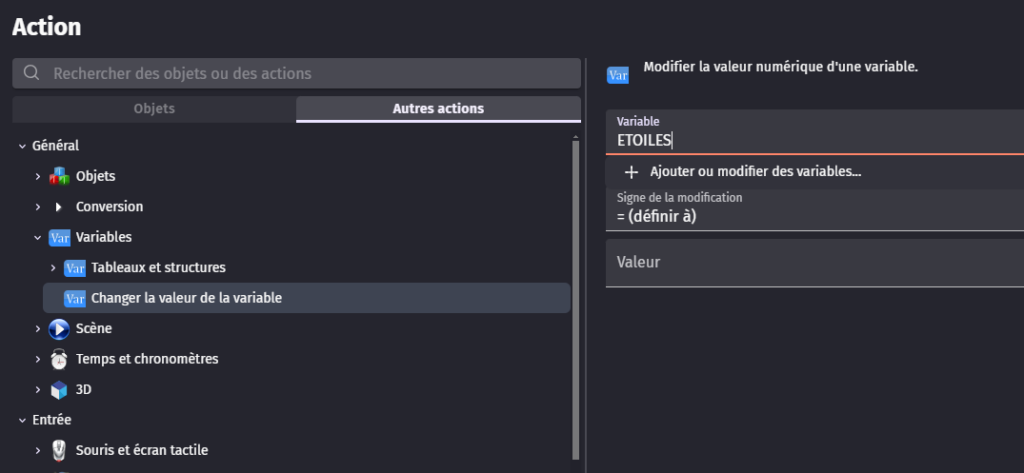Expand the Tableaux et structures node
The image size is (1024, 473).
pyautogui.click(x=53, y=268)
